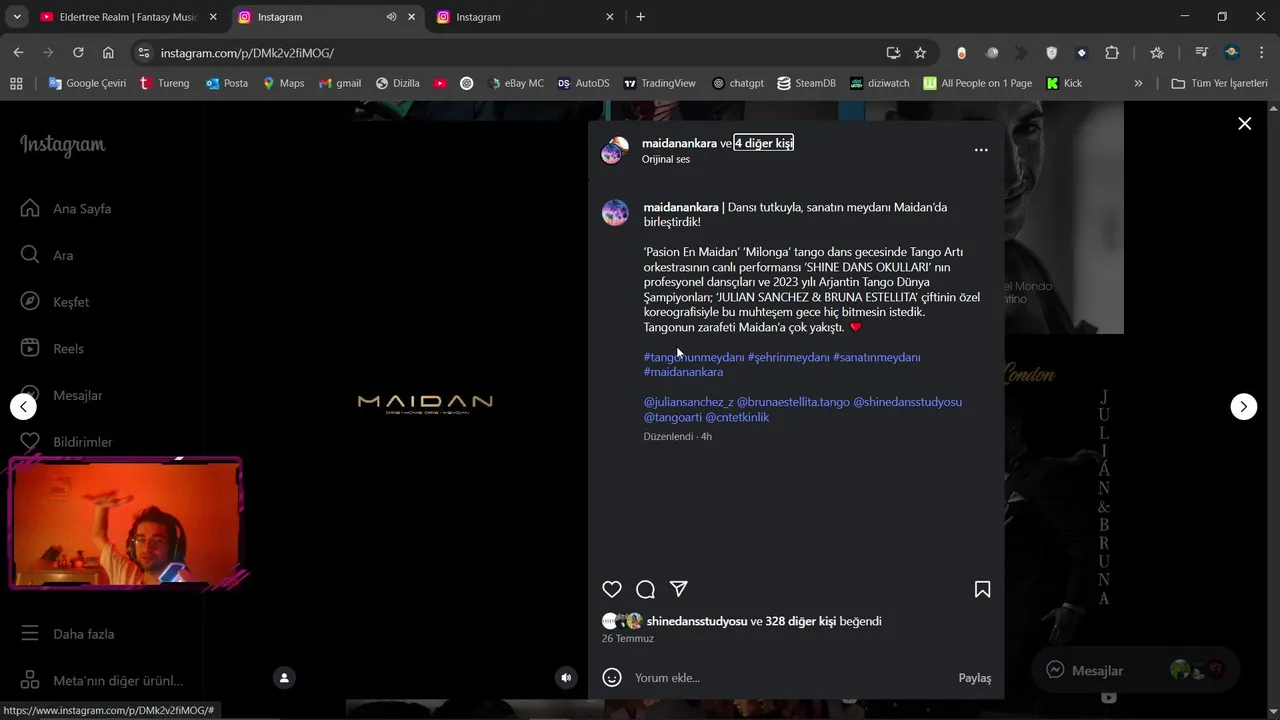The height and width of the screenshot is (720, 1280).
Task: Click maidanankara profile avatar beside caption
Action: click(615, 213)
